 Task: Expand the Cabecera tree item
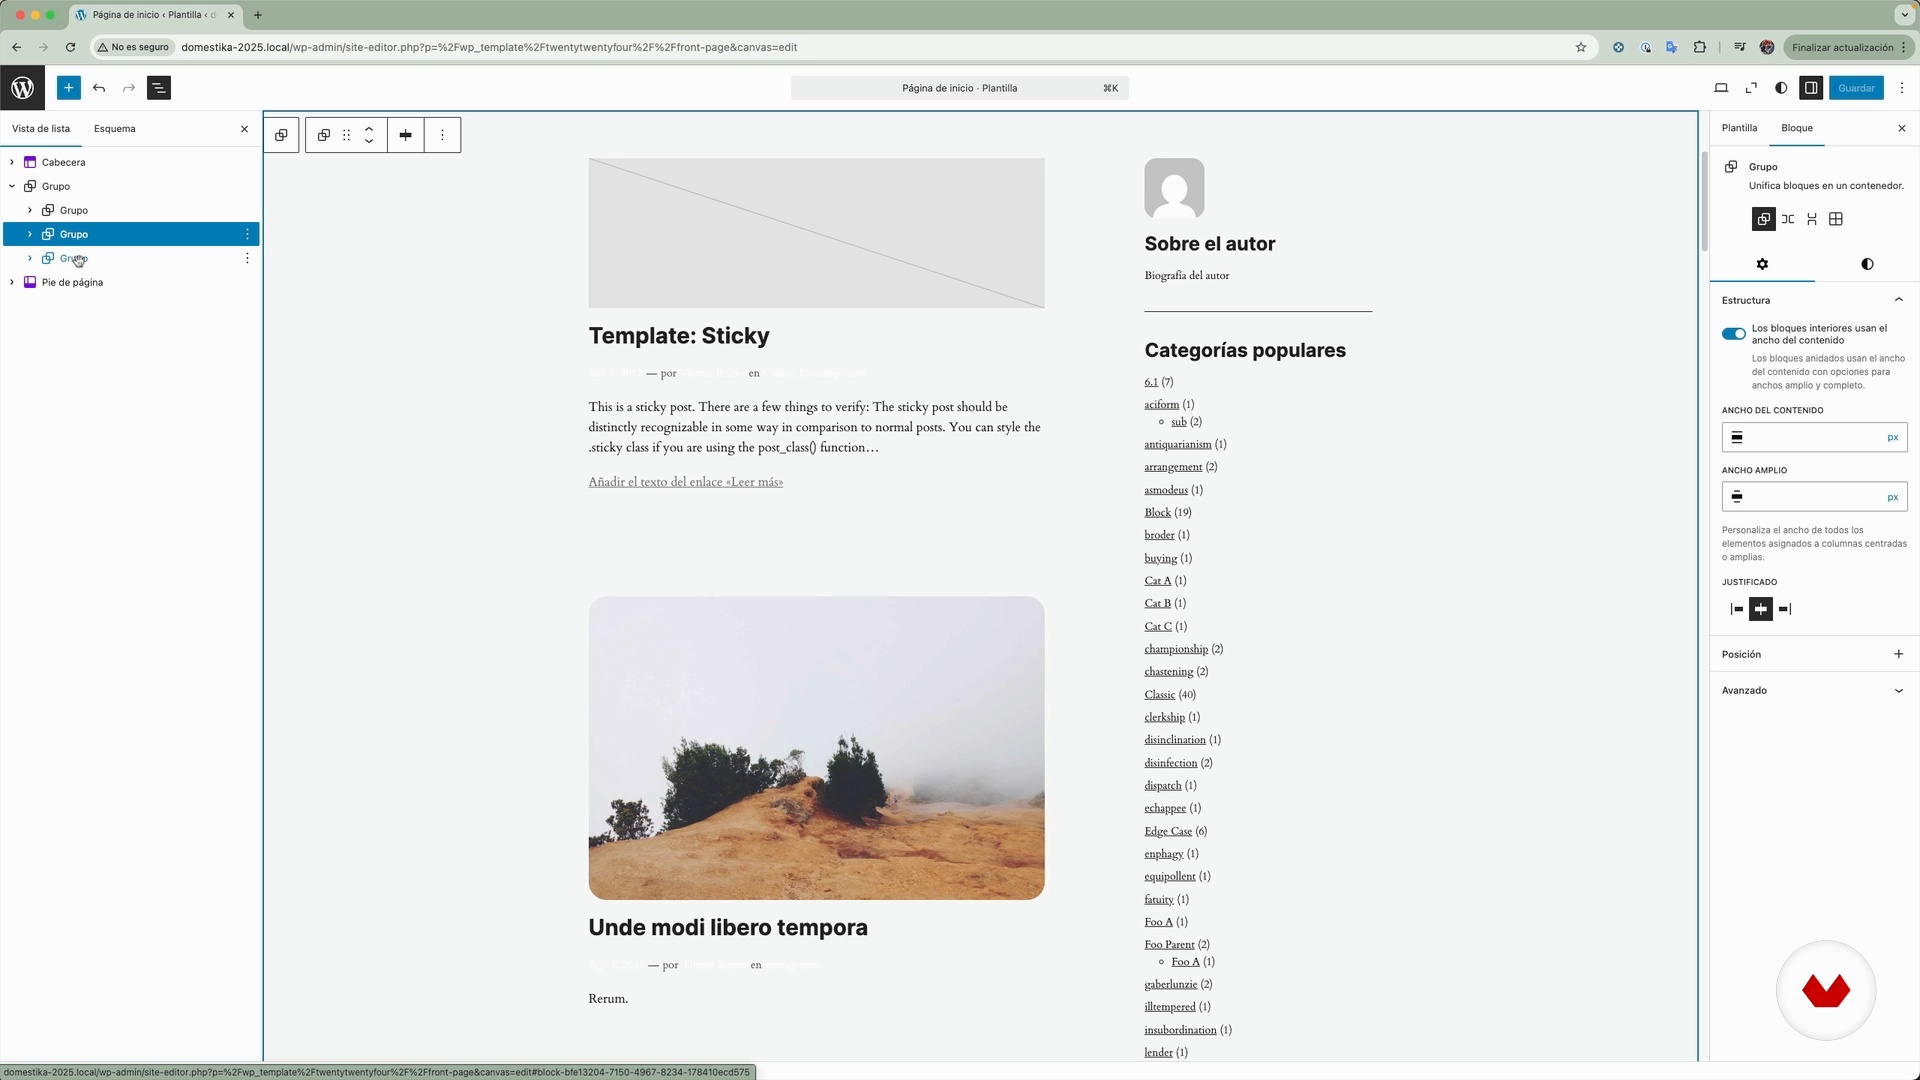point(12,162)
